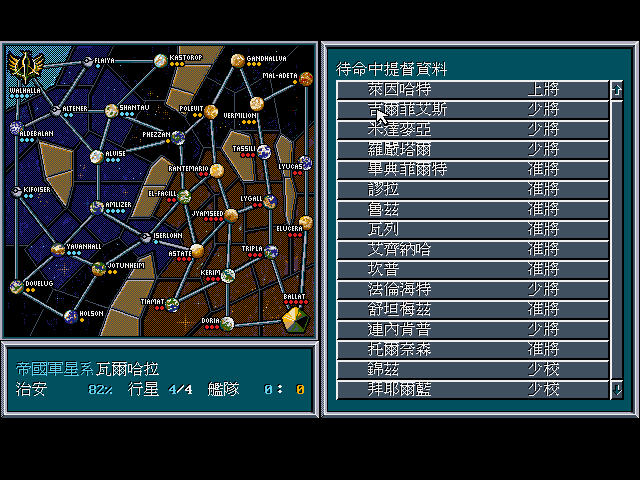Select the Holson planet
Screen dimensions: 640x480
pos(71,316)
